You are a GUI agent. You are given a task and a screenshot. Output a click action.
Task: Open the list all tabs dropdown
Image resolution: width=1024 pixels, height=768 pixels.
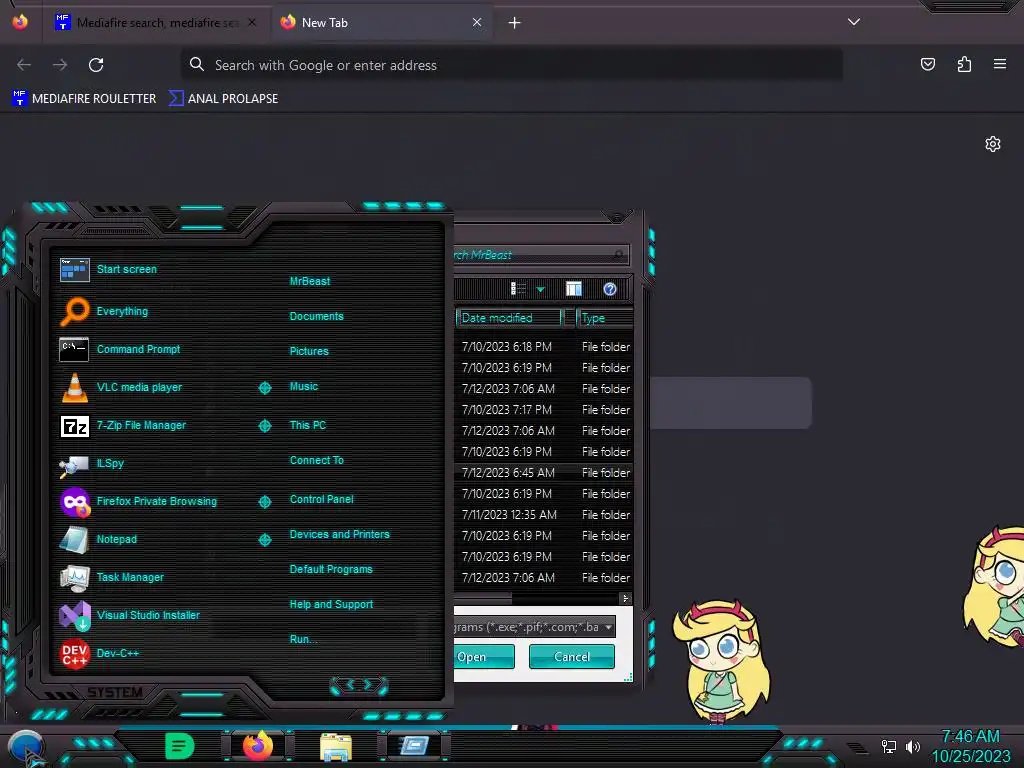click(x=854, y=22)
